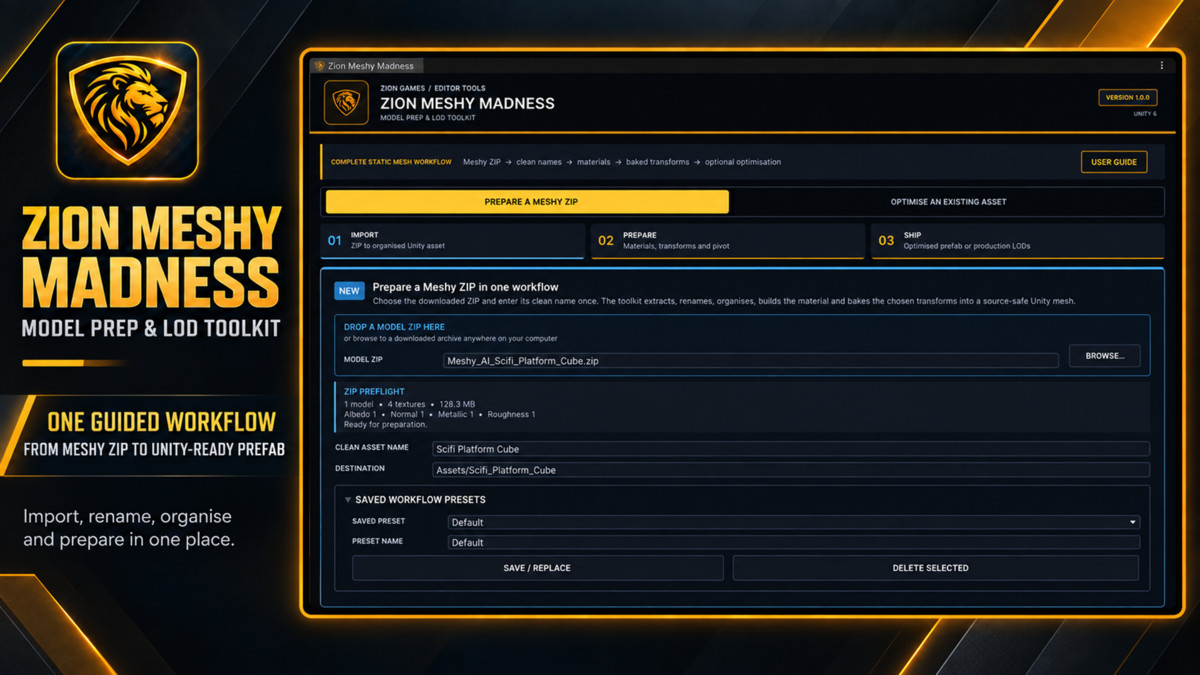This screenshot has width=1200, height=675.
Task: Click the 'Albedo 1 • Normal 1' texture summary line
Action: [x=440, y=414]
